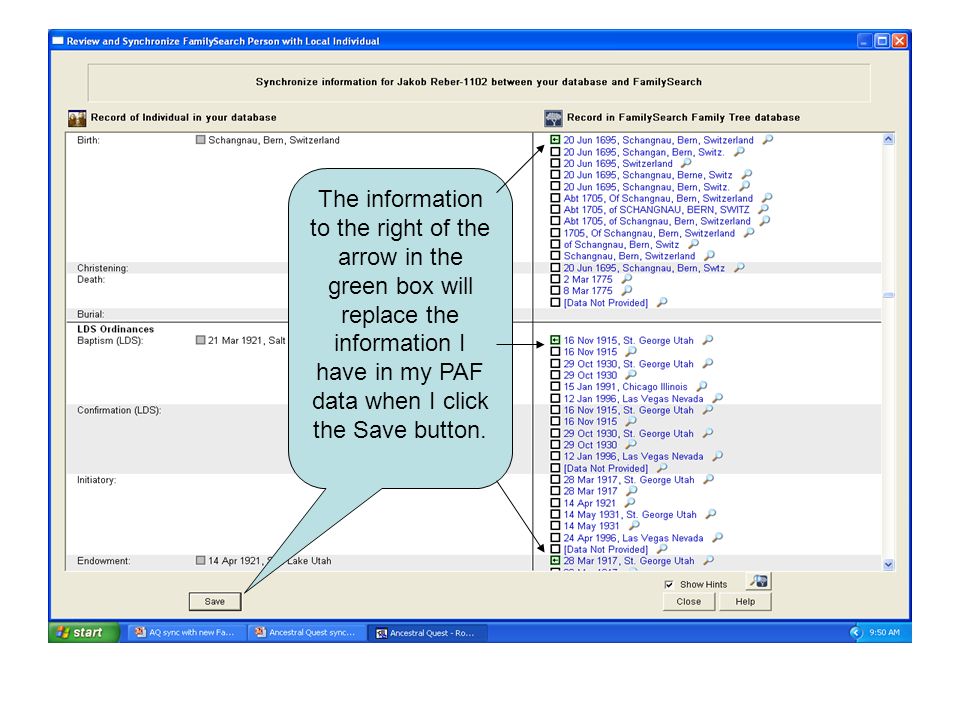Click the local database record header icon

point(77,118)
